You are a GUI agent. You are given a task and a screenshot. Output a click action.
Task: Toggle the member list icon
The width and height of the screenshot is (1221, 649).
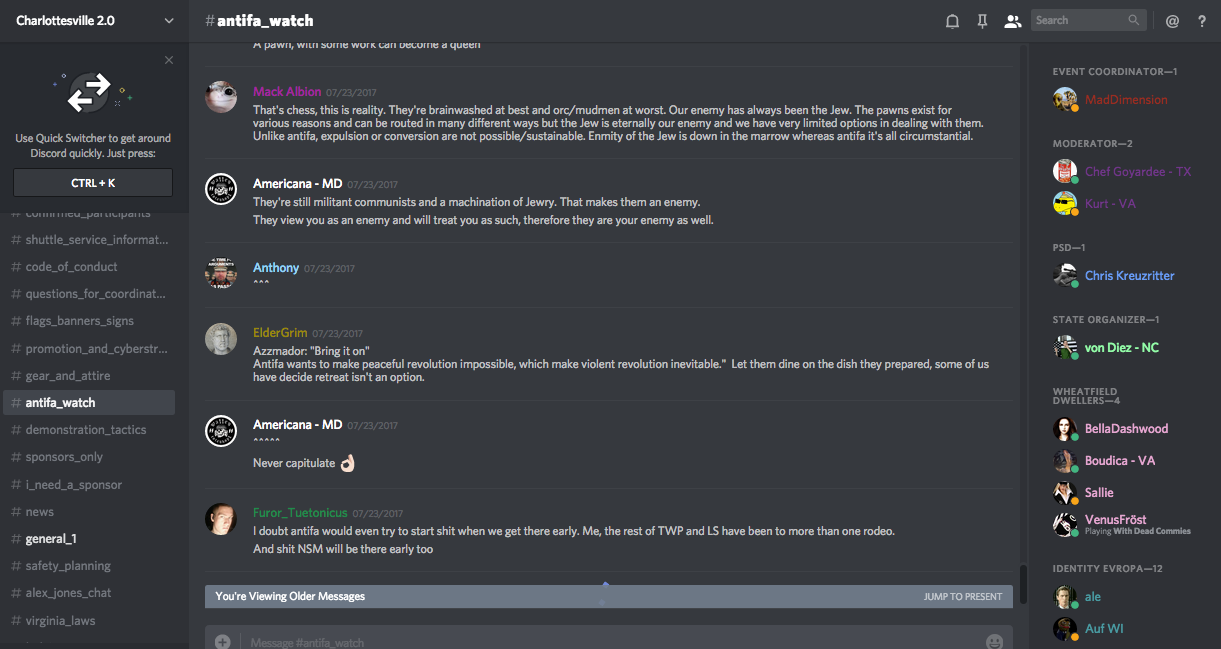(1013, 21)
